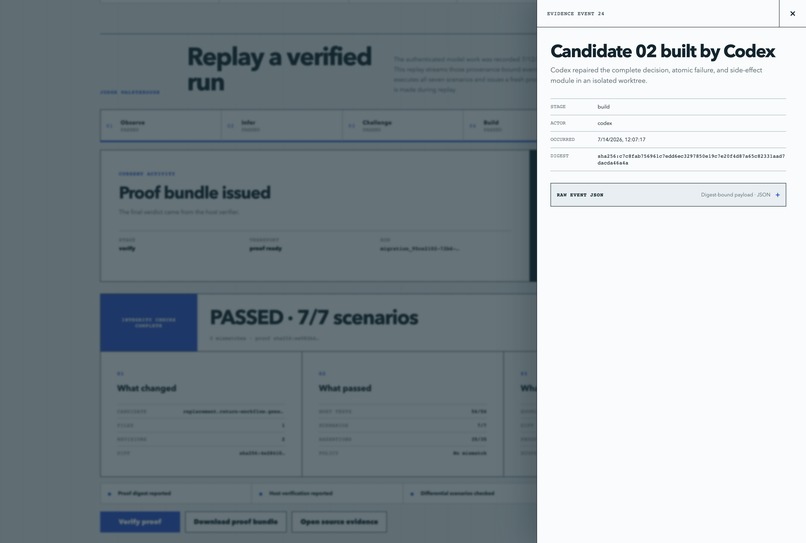The height and width of the screenshot is (543, 806).
Task: Select the occurred timestamp 7/14/2026, 12:07:17
Action: (x=621, y=139)
